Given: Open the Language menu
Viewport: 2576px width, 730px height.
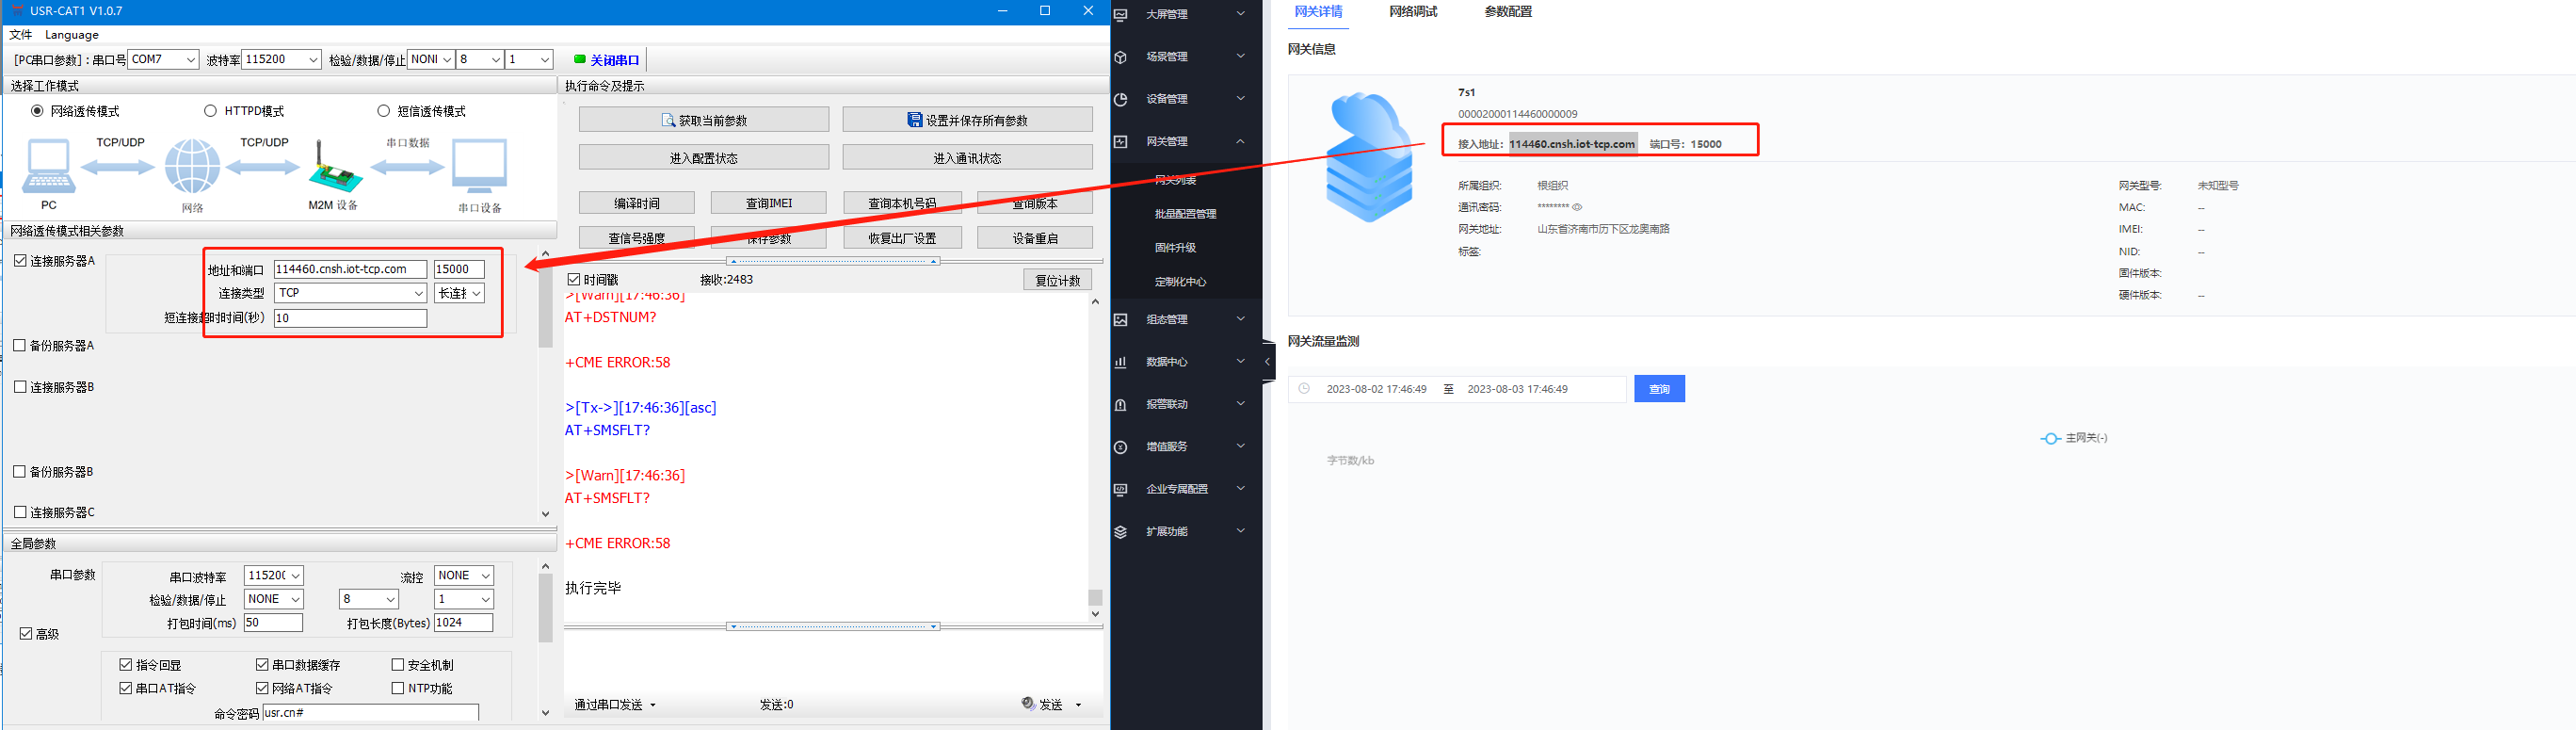Looking at the screenshot, I should tap(72, 35).
